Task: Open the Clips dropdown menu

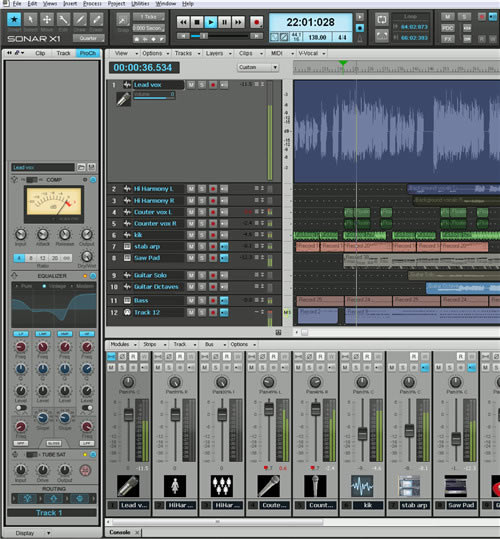Action: (x=251, y=53)
